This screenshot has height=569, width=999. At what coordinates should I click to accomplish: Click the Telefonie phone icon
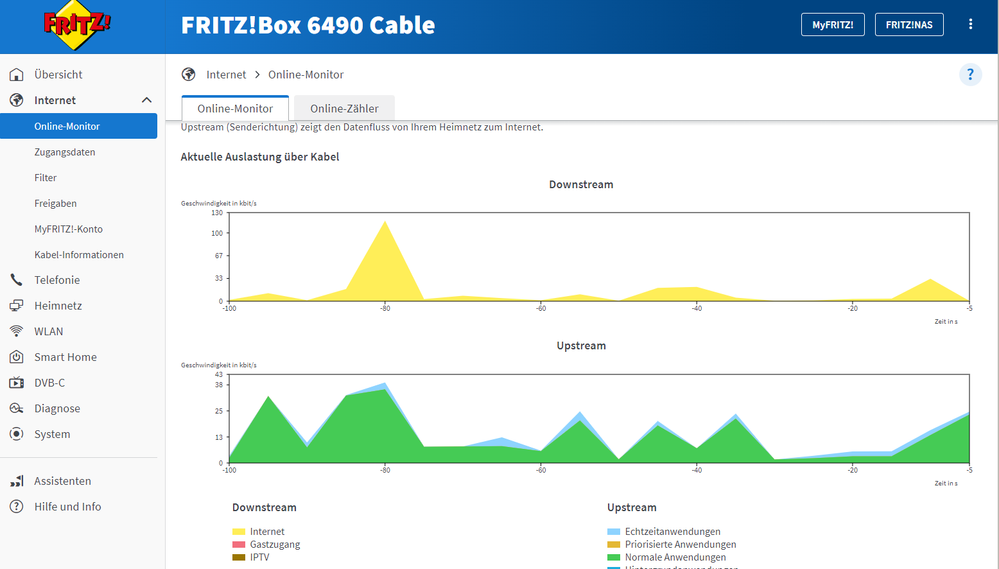coord(17,280)
